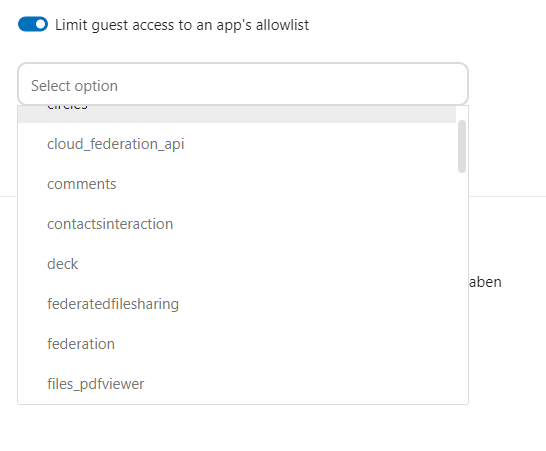
Task: Select files_pdfviewer option
Action: 237,384
